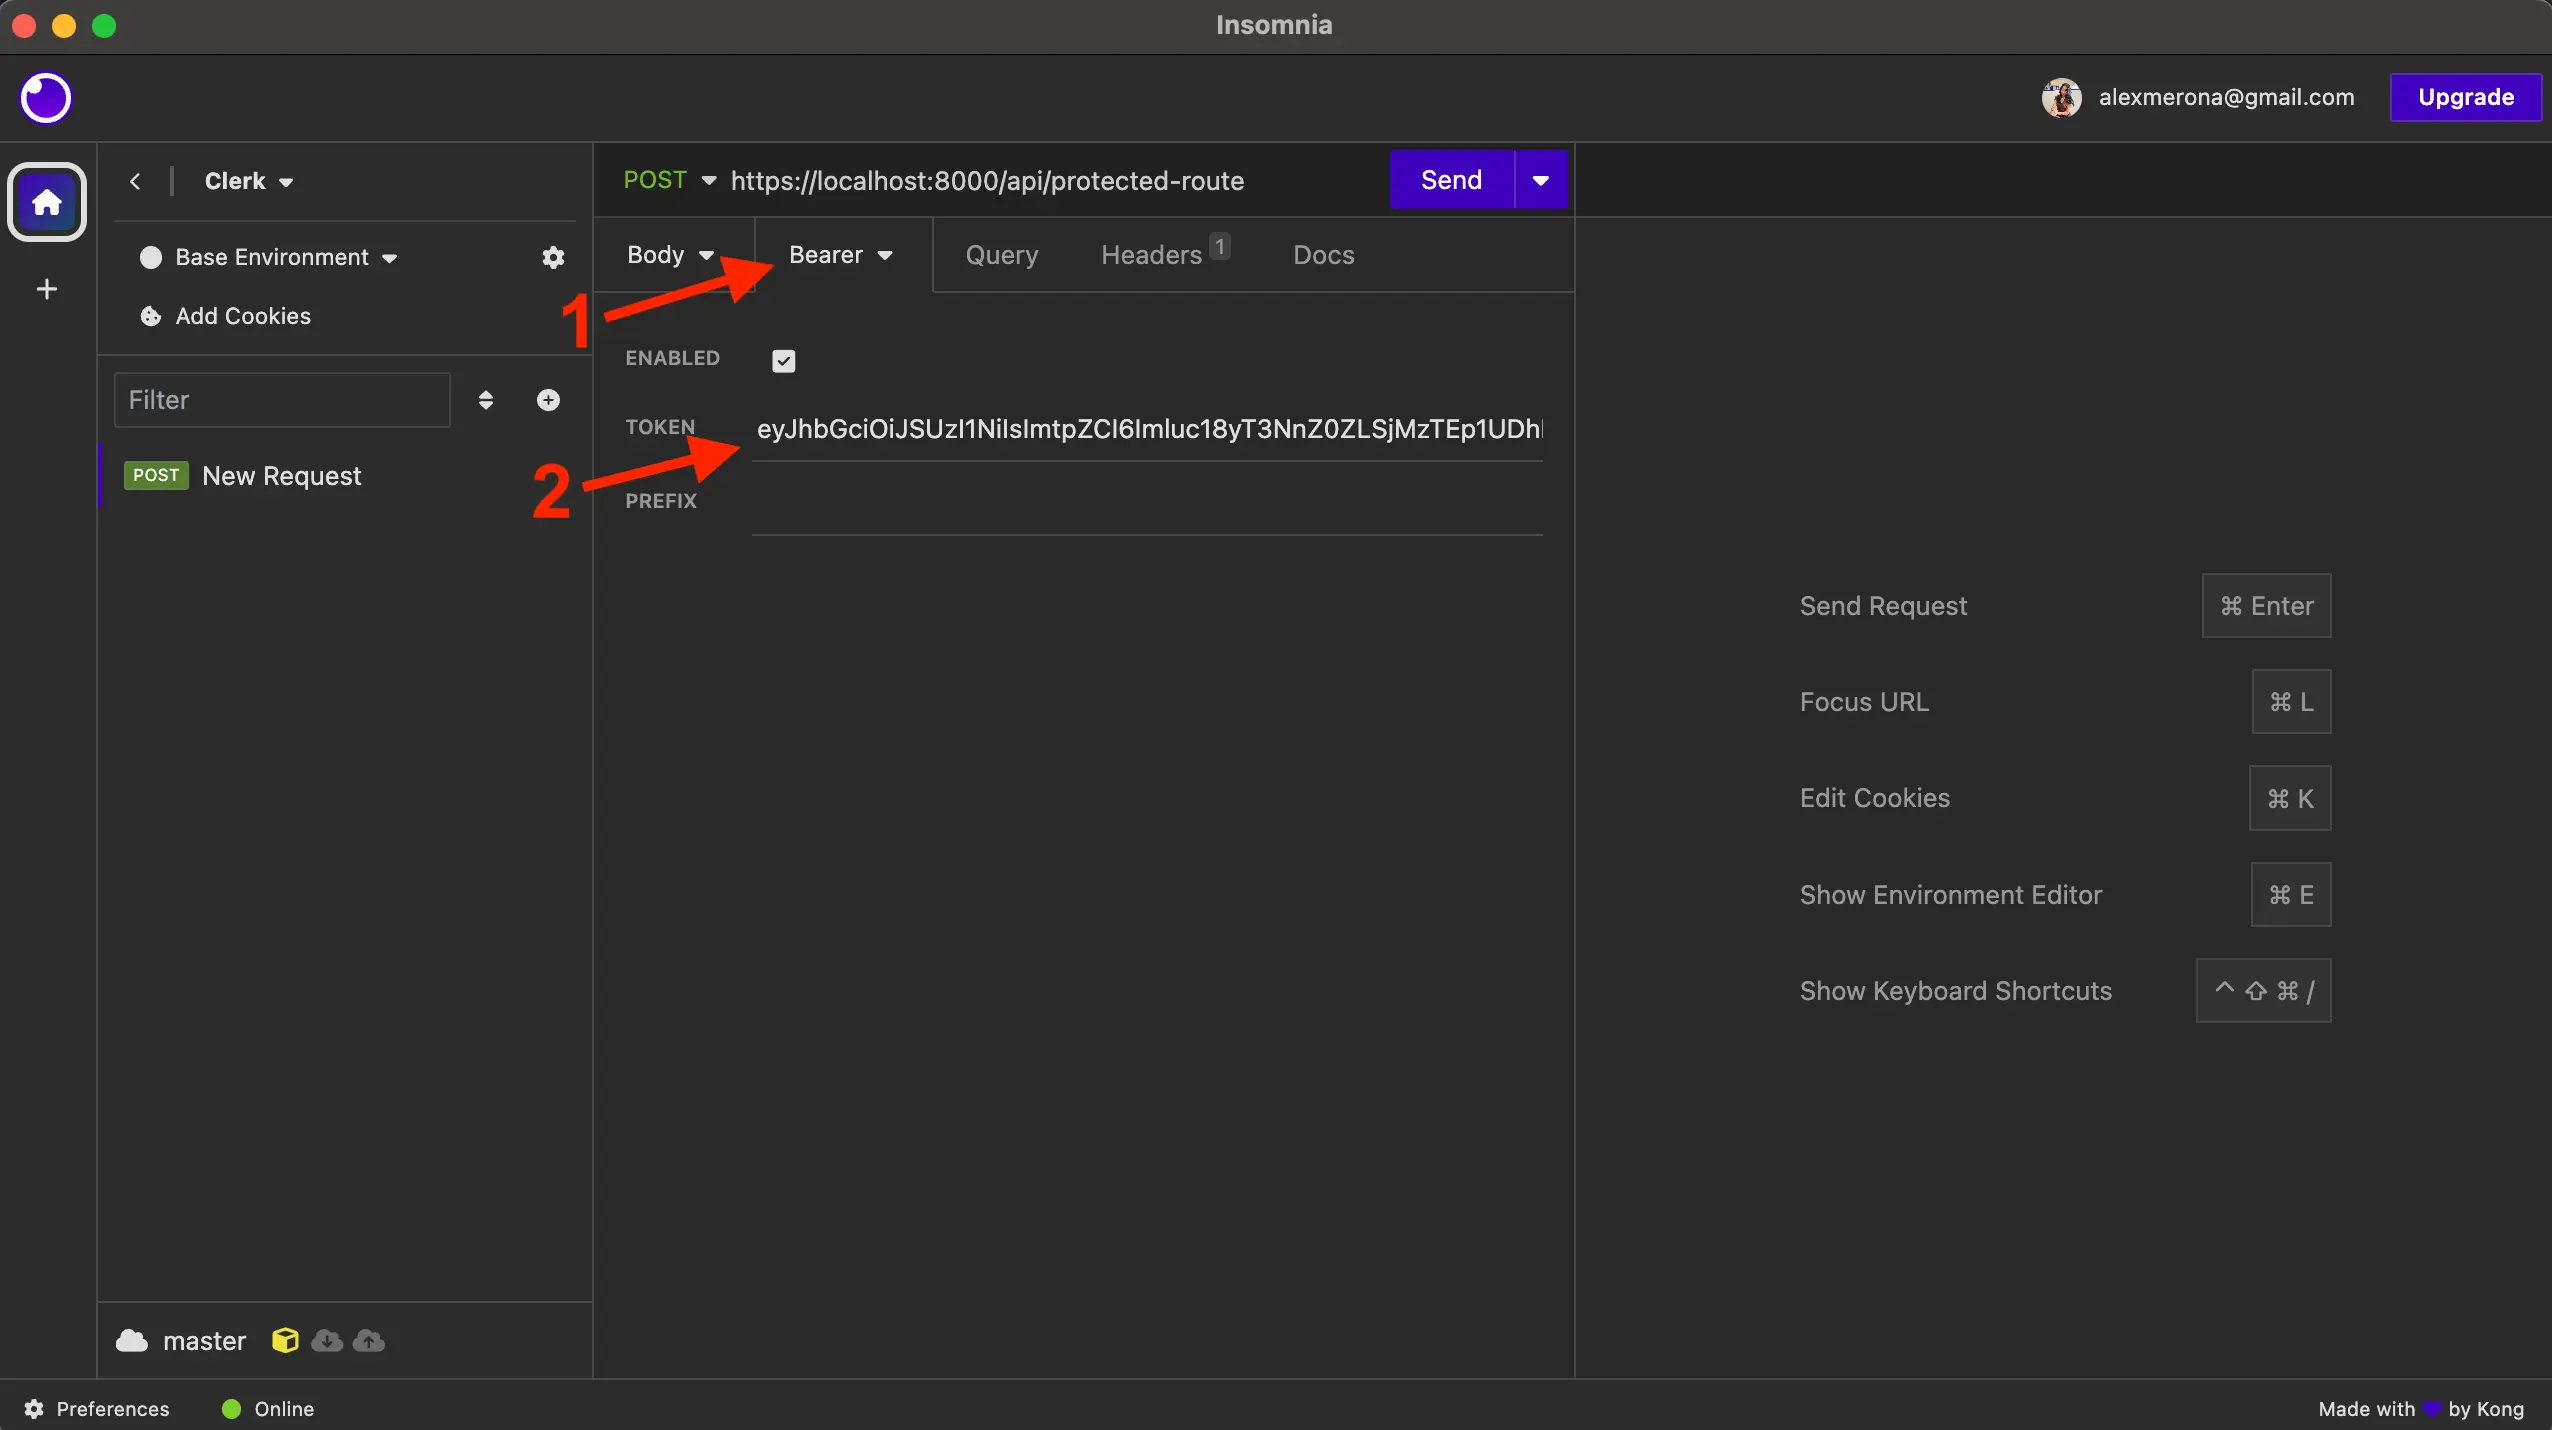Click the Insomnia logo in top left
The width and height of the screenshot is (2552, 1430).
tap(44, 97)
